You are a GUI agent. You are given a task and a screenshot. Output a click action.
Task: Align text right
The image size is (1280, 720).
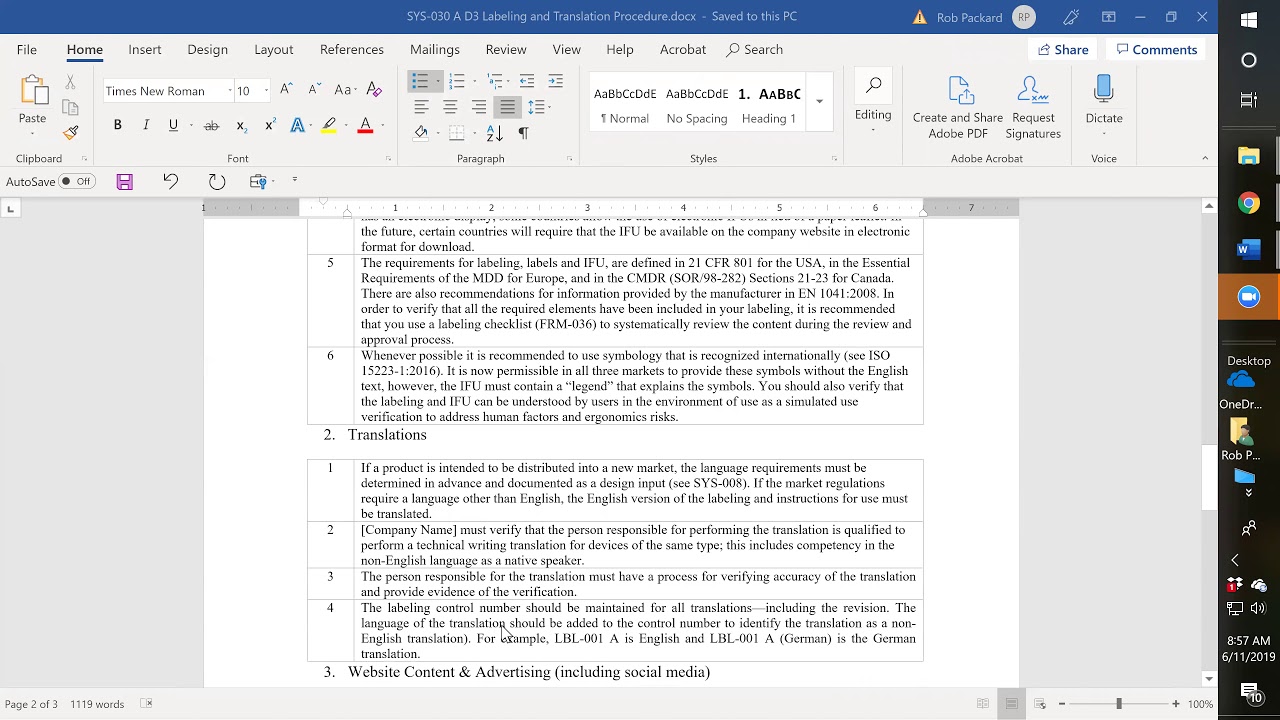click(x=479, y=107)
